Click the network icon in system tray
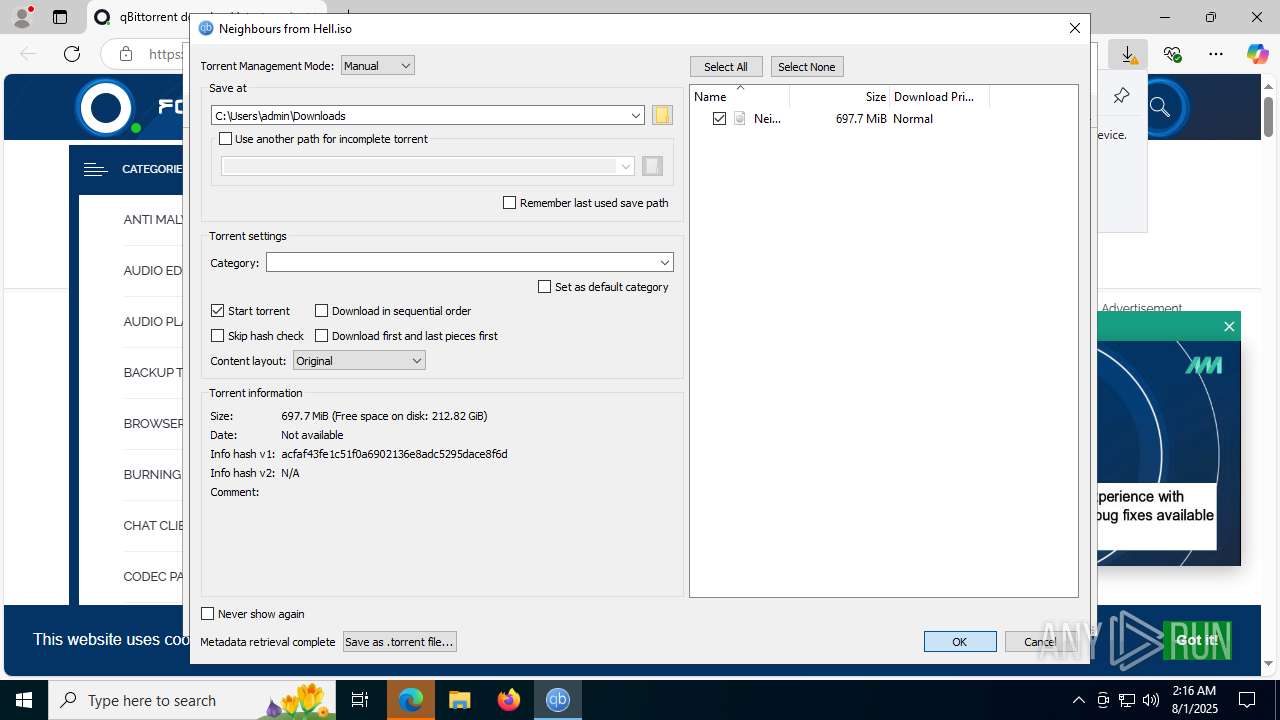The width and height of the screenshot is (1280, 720). pyautogui.click(x=1127, y=700)
